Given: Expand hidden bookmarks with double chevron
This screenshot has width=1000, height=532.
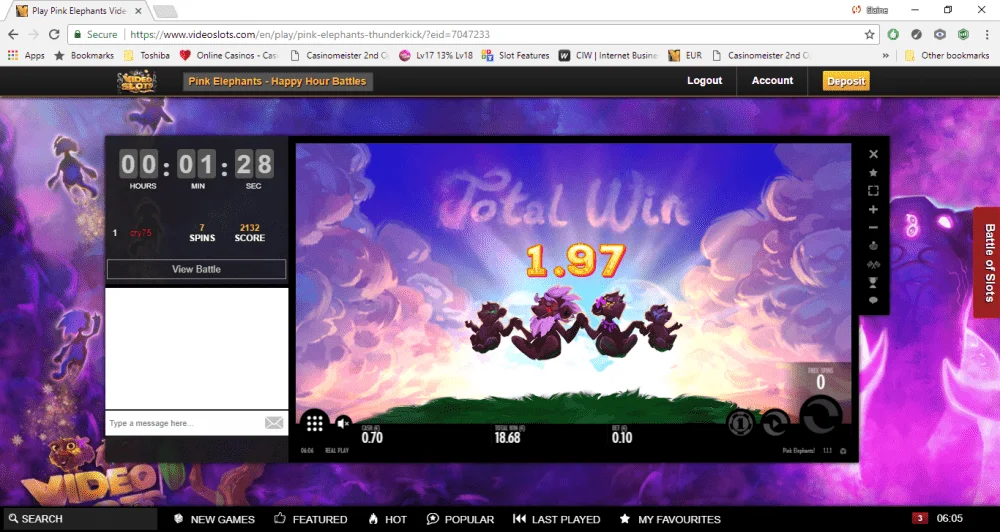Looking at the screenshot, I should (x=885, y=55).
